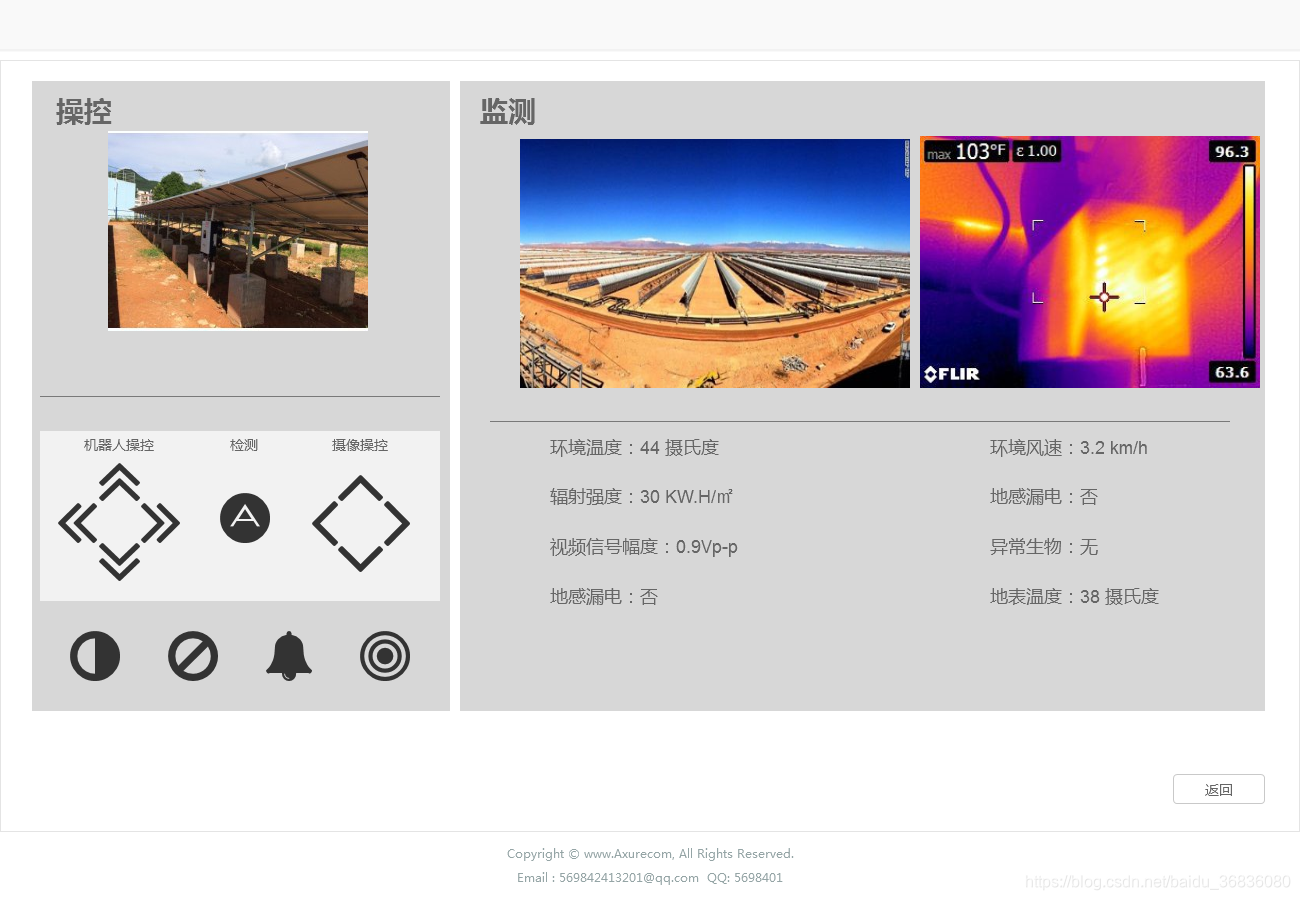The width and height of the screenshot is (1300, 900).
Task: Click the 摄像操控 label
Action: [x=360, y=445]
